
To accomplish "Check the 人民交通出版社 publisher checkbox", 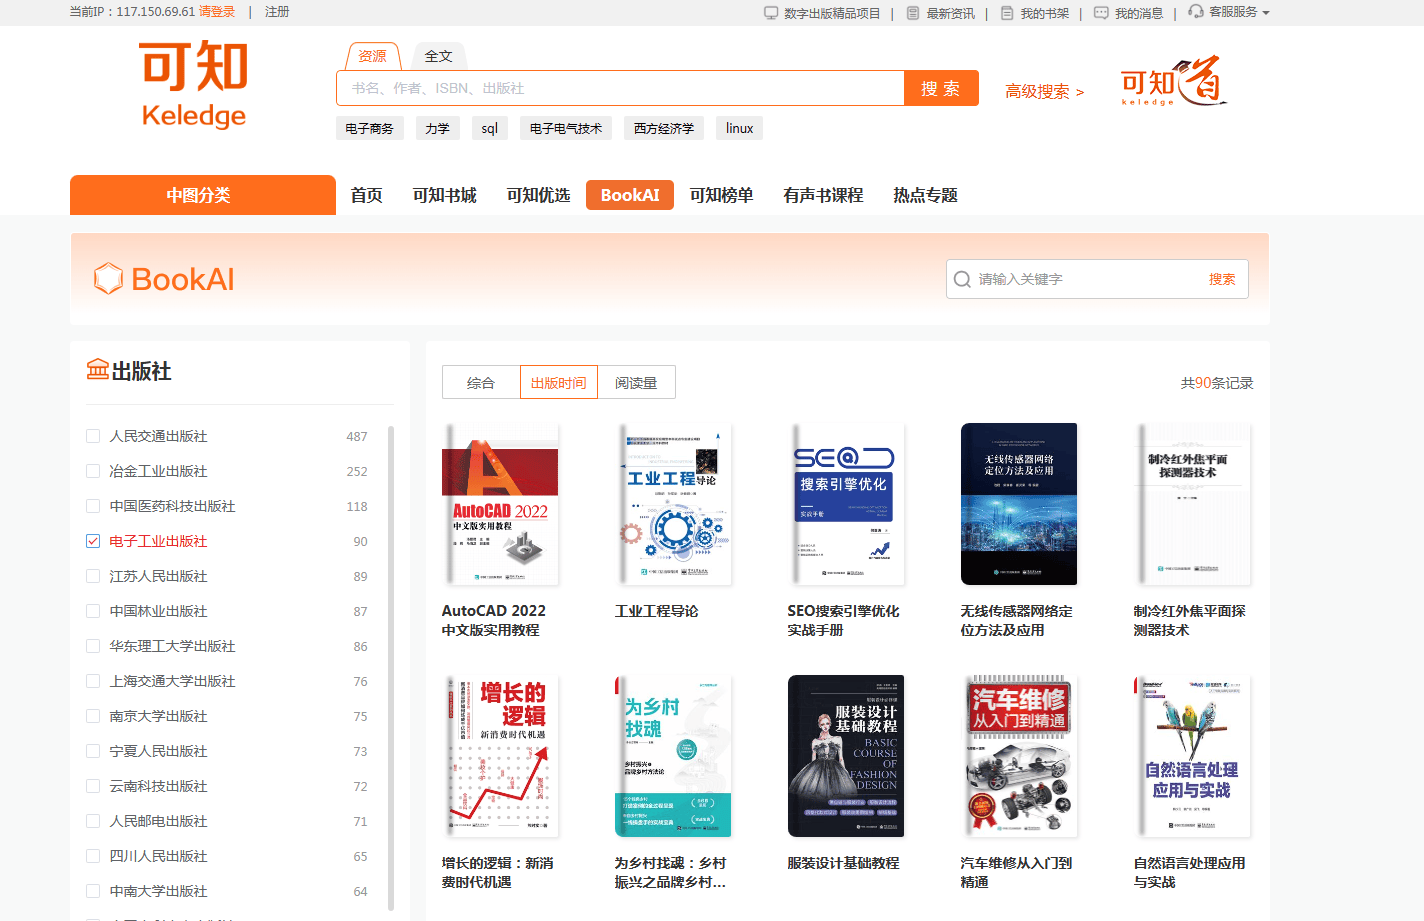I will (x=93, y=436).
